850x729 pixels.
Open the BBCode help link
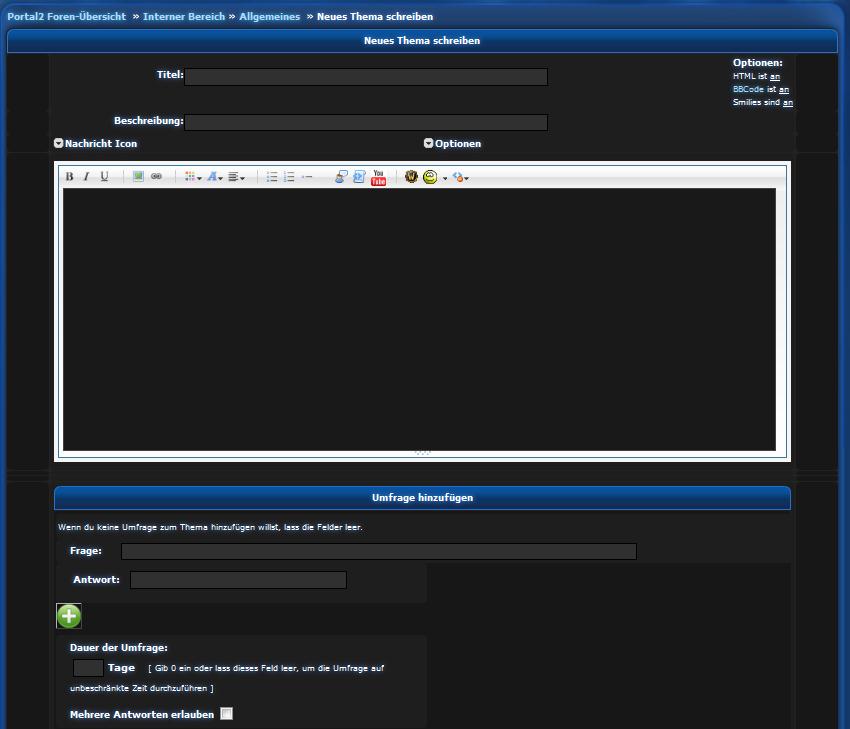(x=748, y=89)
